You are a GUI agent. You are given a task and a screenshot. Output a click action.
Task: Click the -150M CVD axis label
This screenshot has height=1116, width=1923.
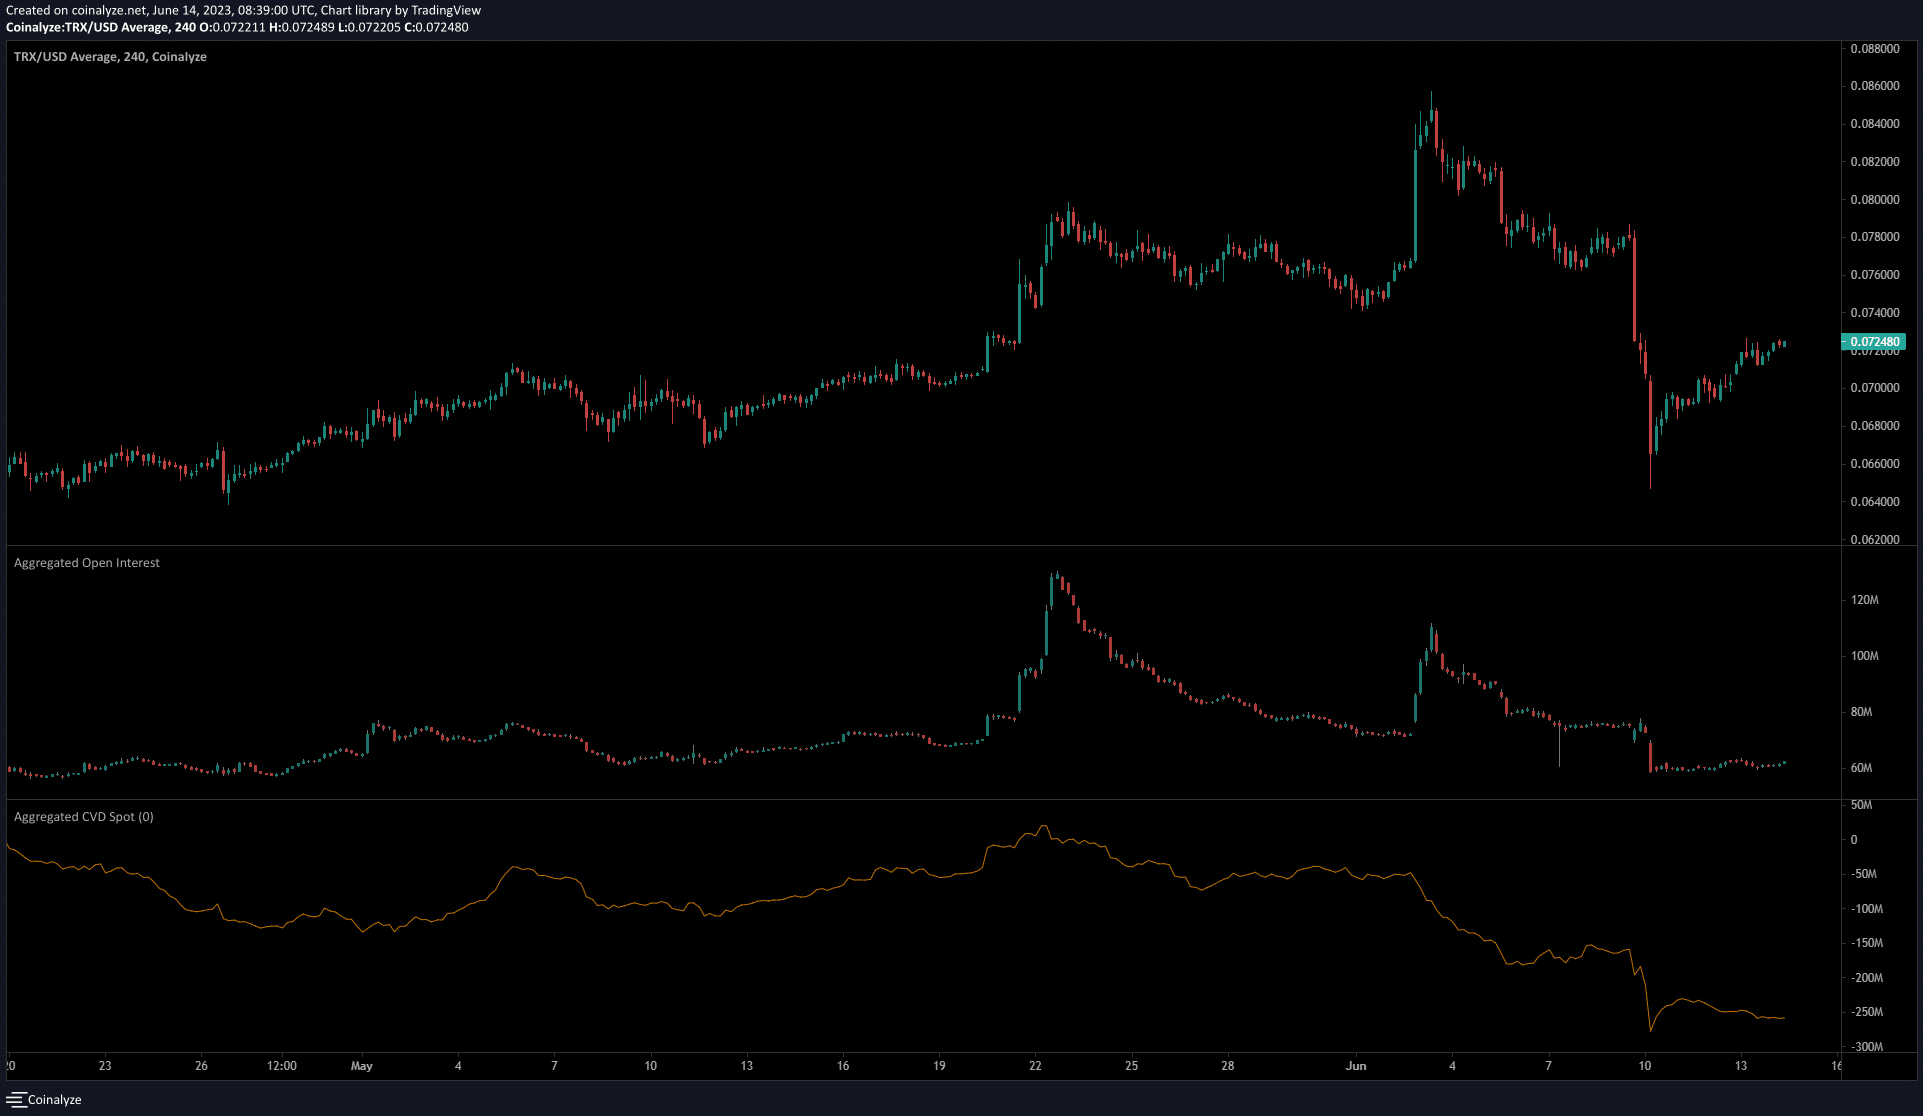[1866, 944]
